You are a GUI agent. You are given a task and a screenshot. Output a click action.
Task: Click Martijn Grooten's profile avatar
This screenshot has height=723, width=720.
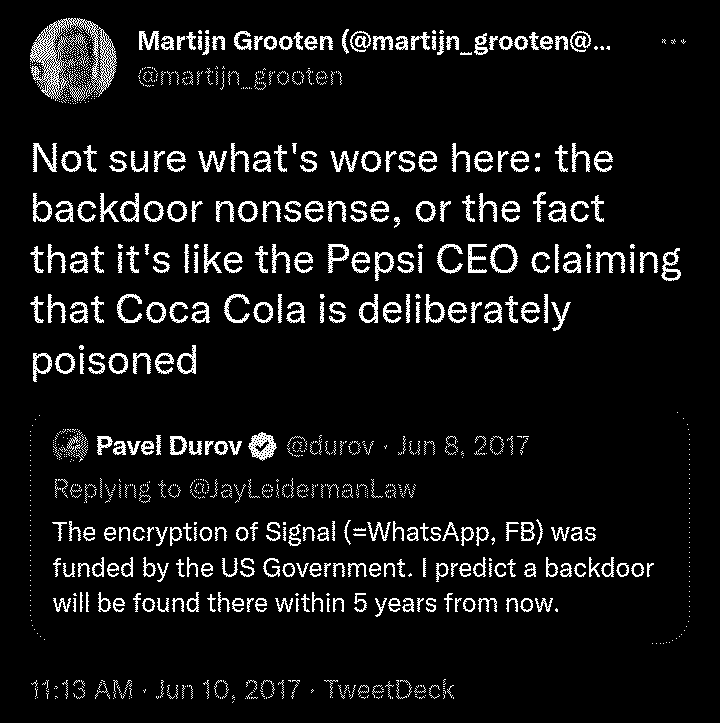72,62
